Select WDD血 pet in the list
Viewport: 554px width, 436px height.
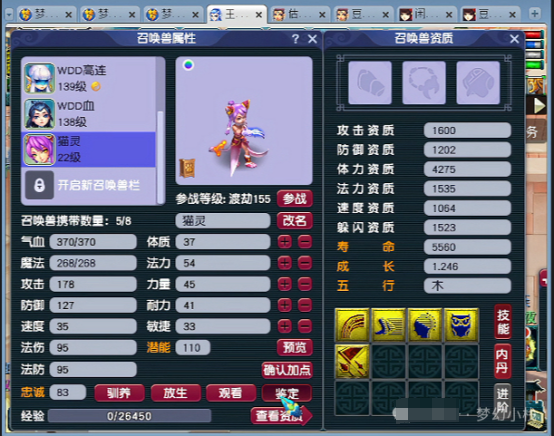[89, 114]
